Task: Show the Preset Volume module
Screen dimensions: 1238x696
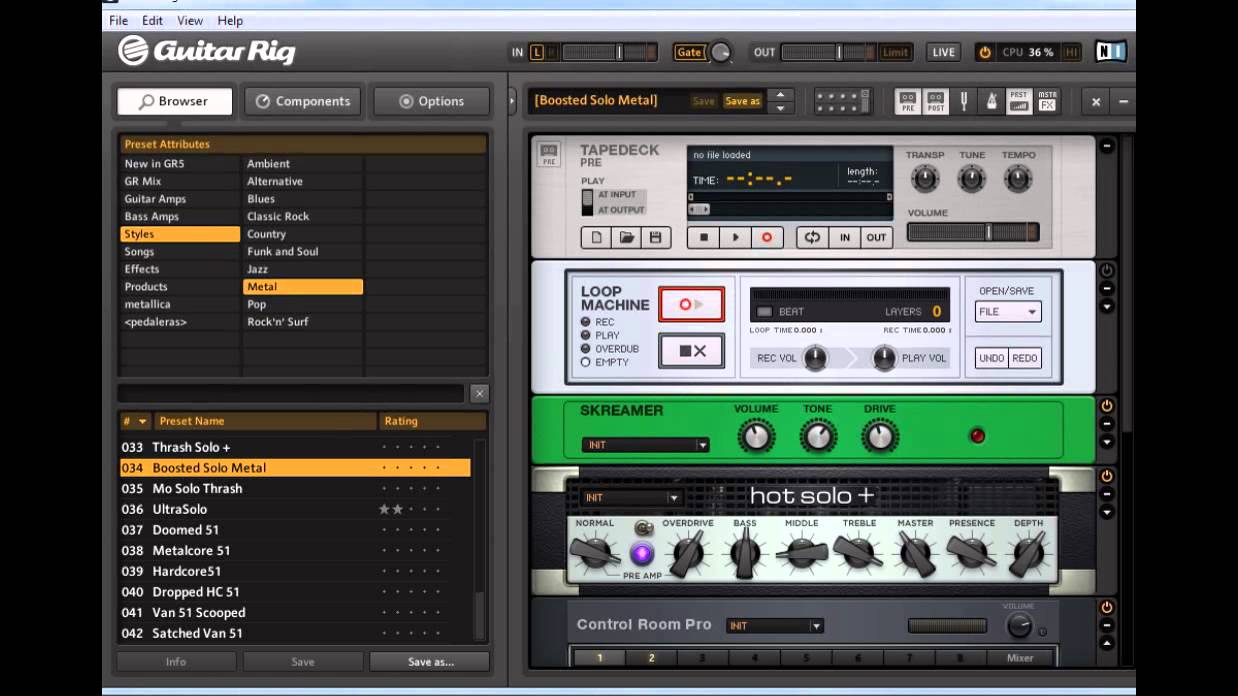Action: [1019, 101]
